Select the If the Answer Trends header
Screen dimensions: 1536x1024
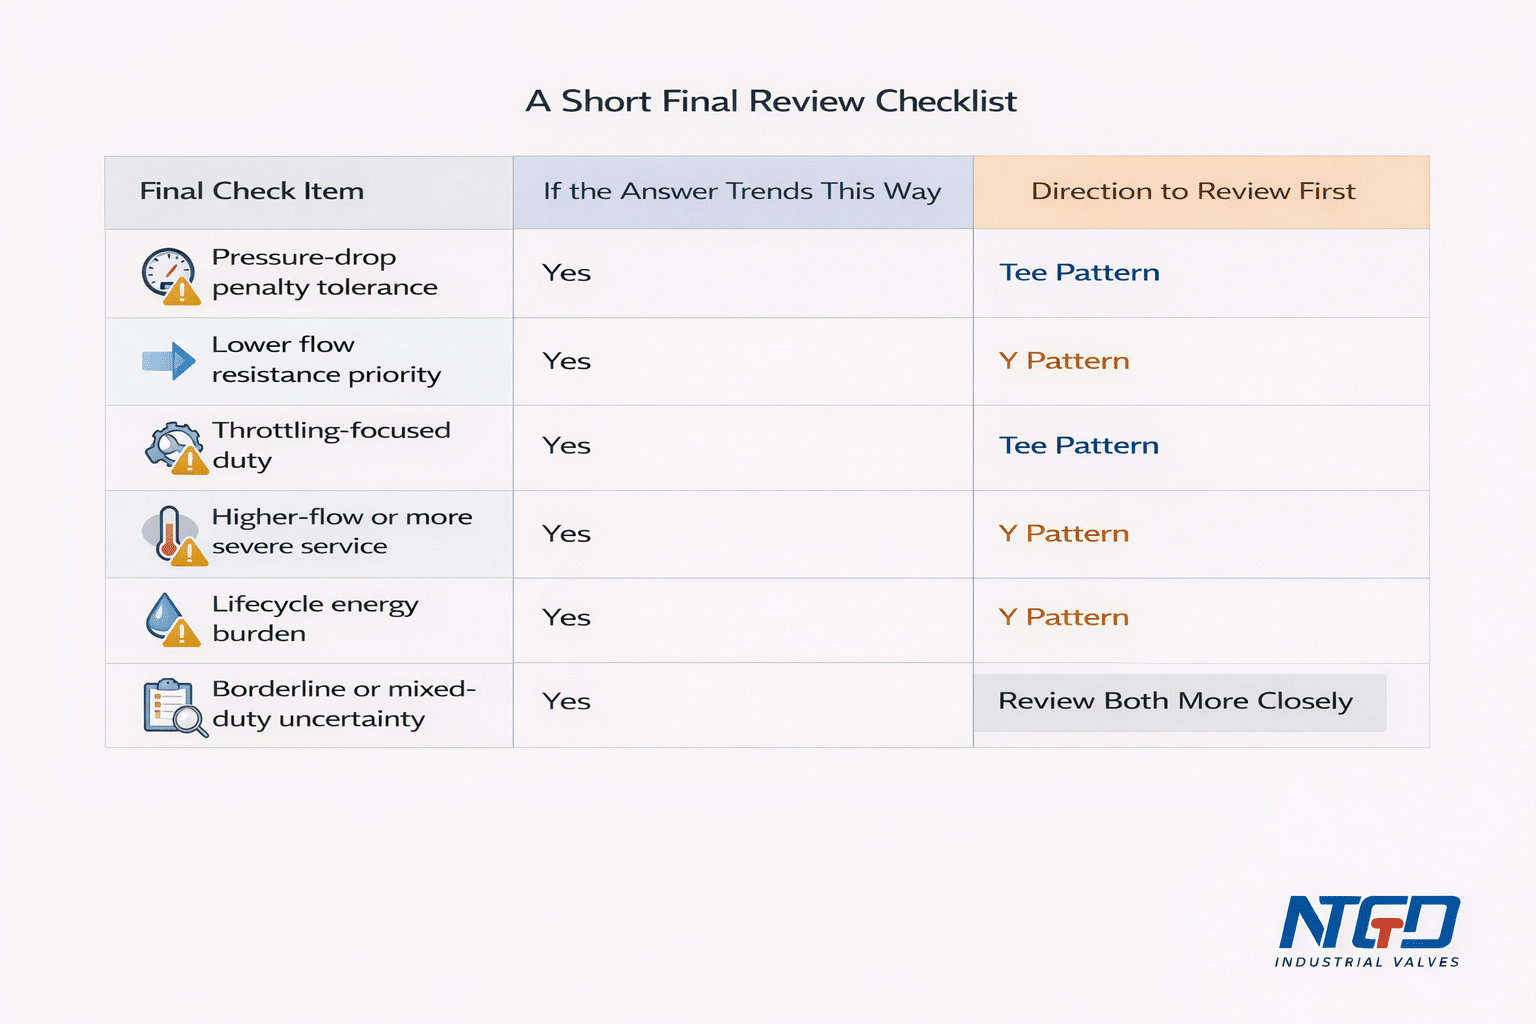743,192
